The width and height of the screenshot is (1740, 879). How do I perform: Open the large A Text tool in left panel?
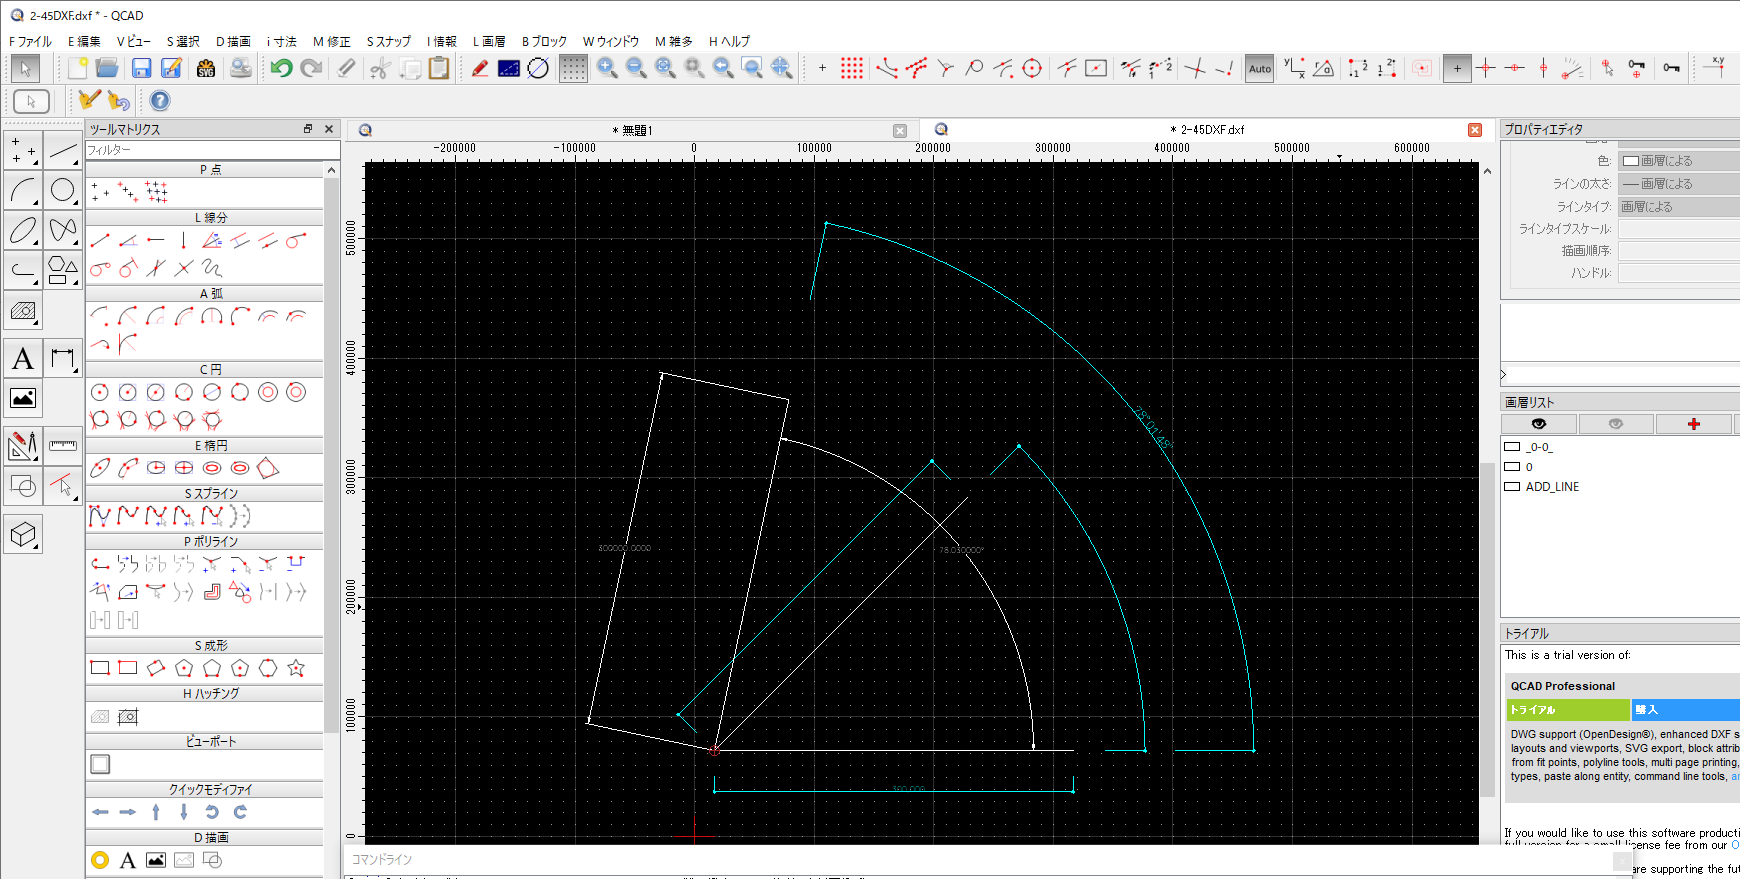tap(23, 358)
